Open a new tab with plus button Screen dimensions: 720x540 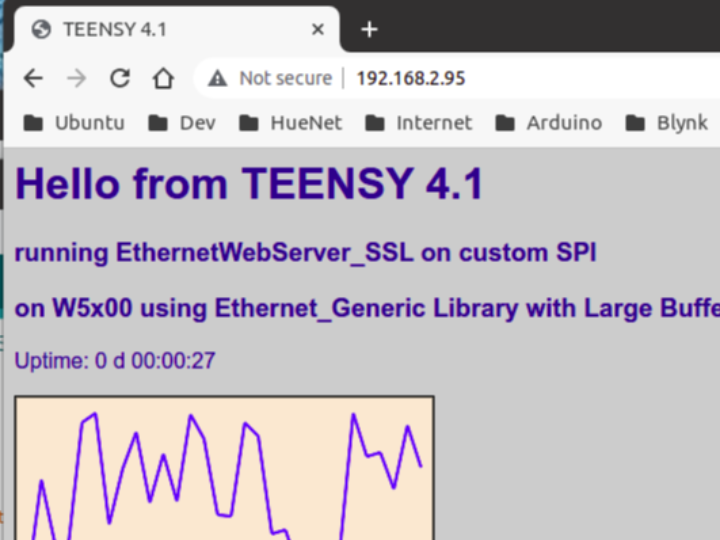point(369,29)
